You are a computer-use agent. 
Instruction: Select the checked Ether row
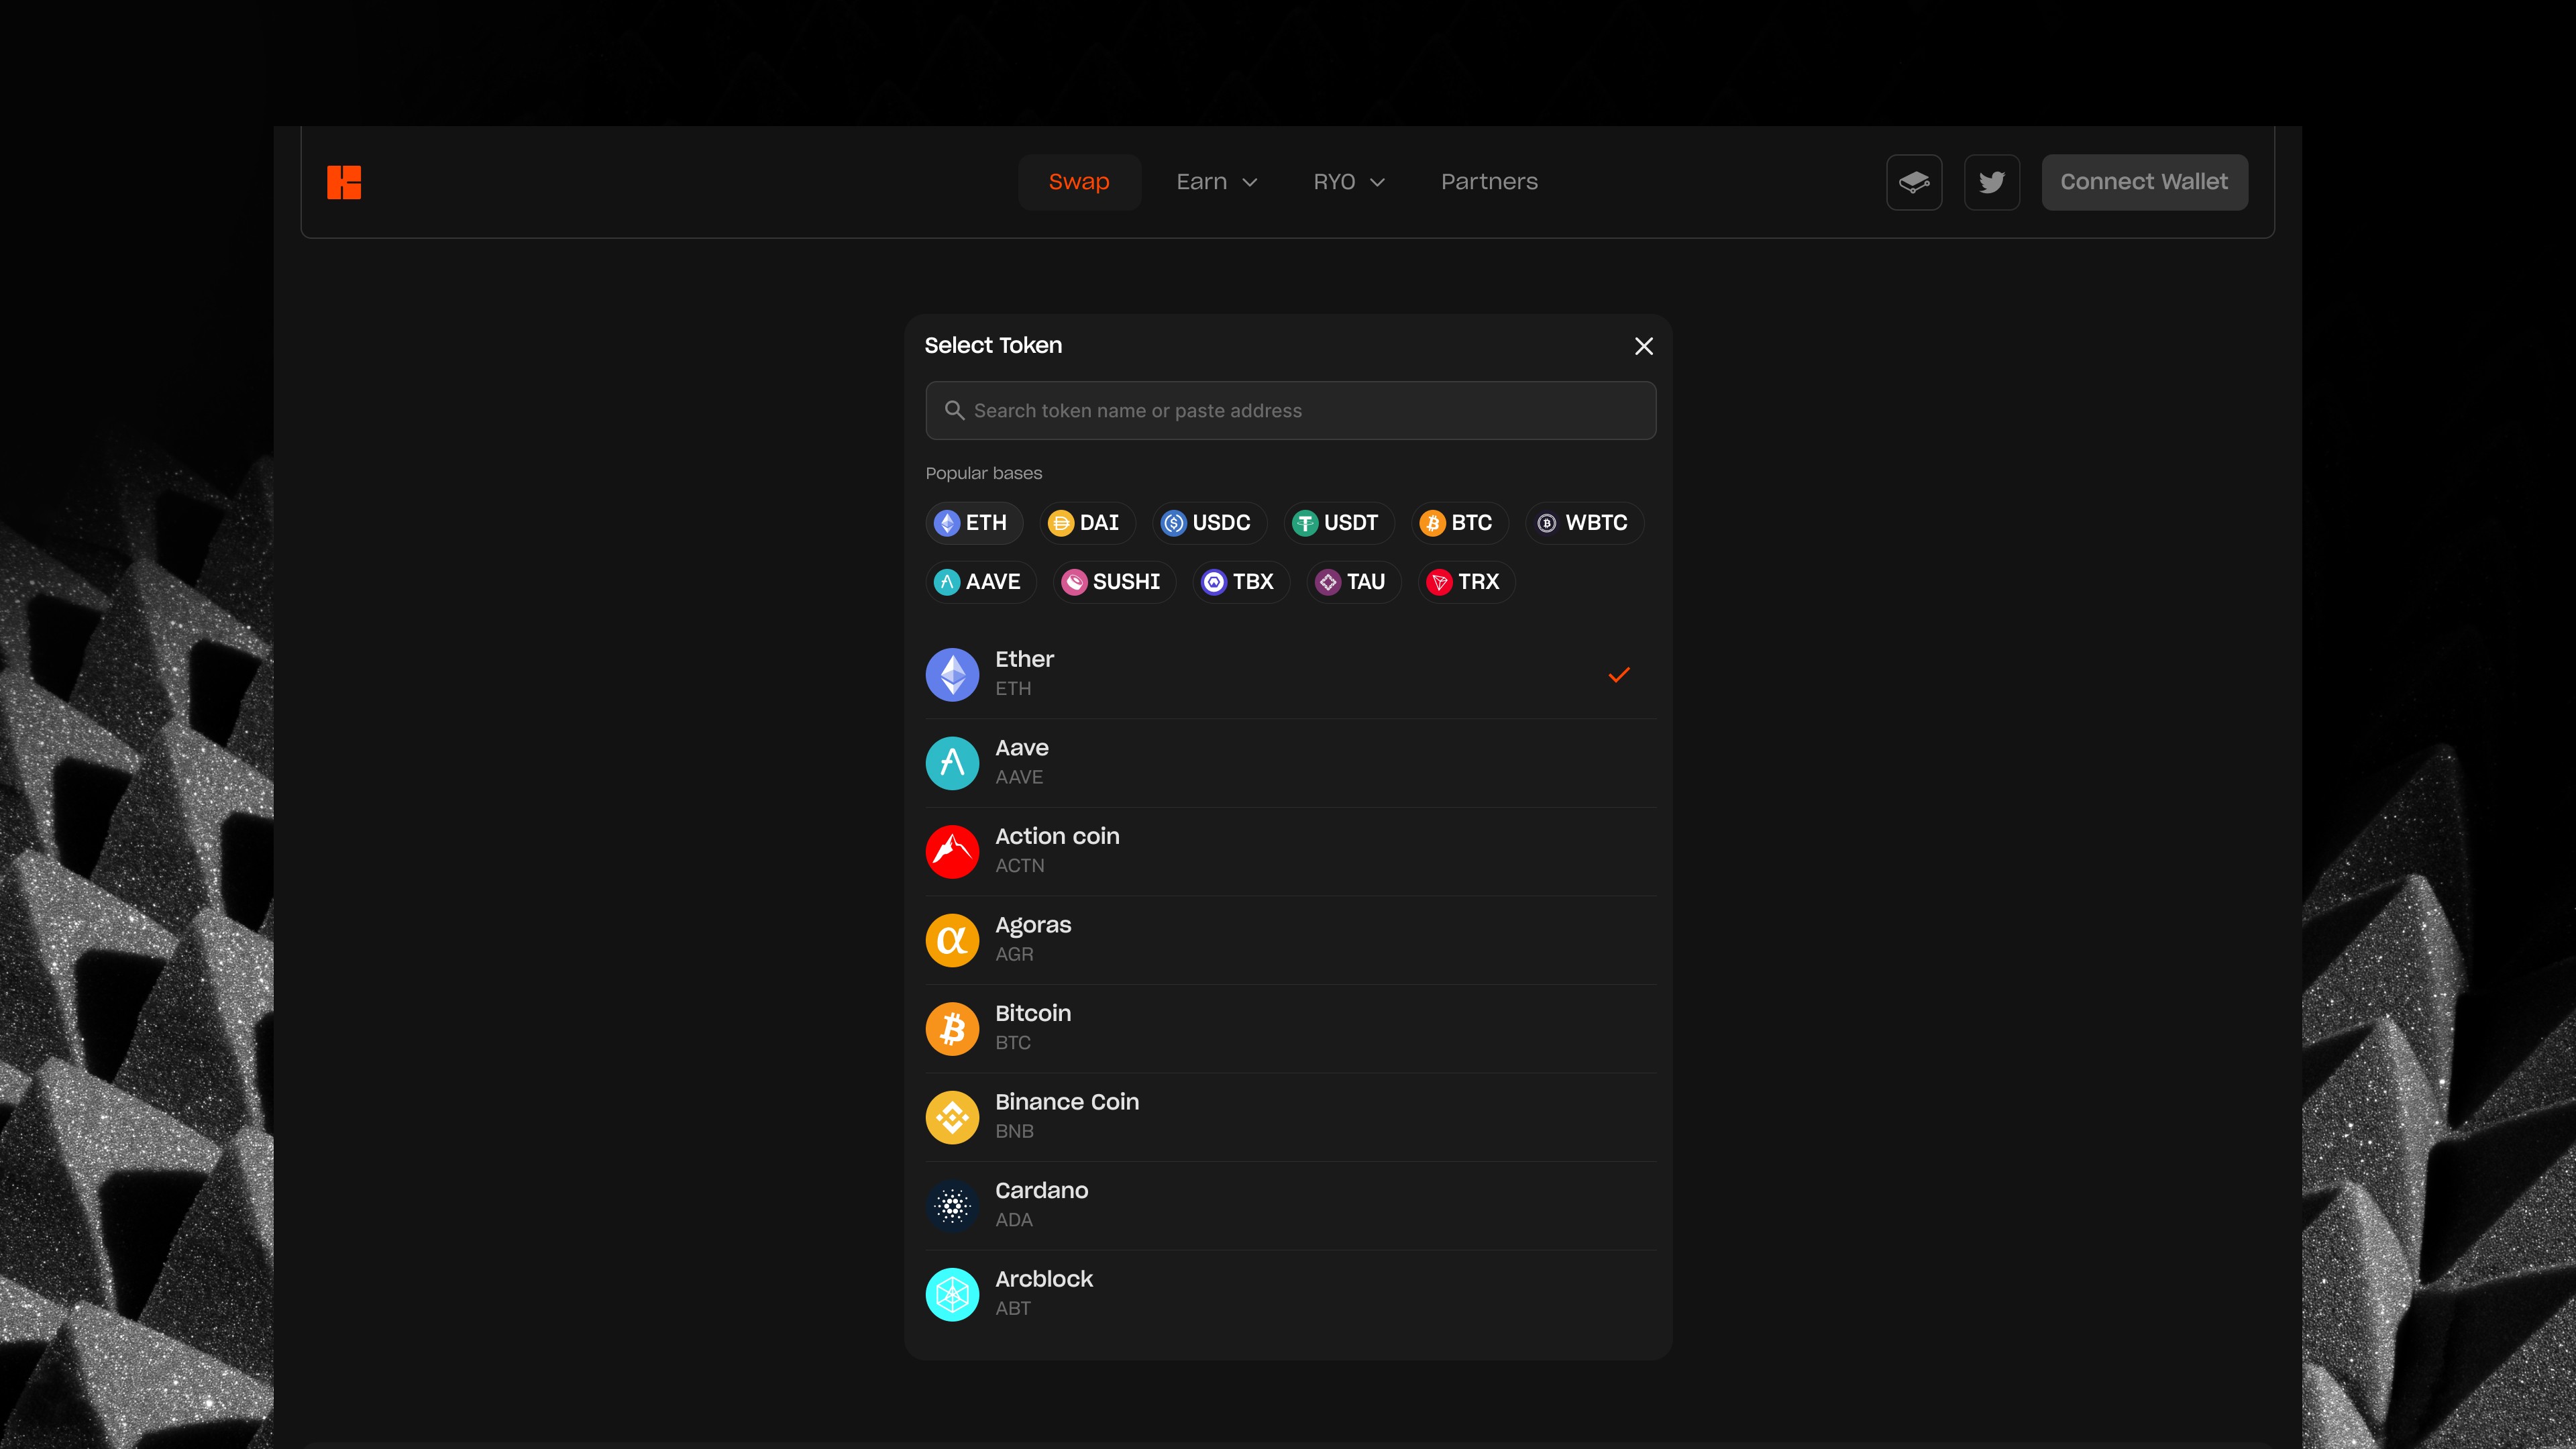1289,674
